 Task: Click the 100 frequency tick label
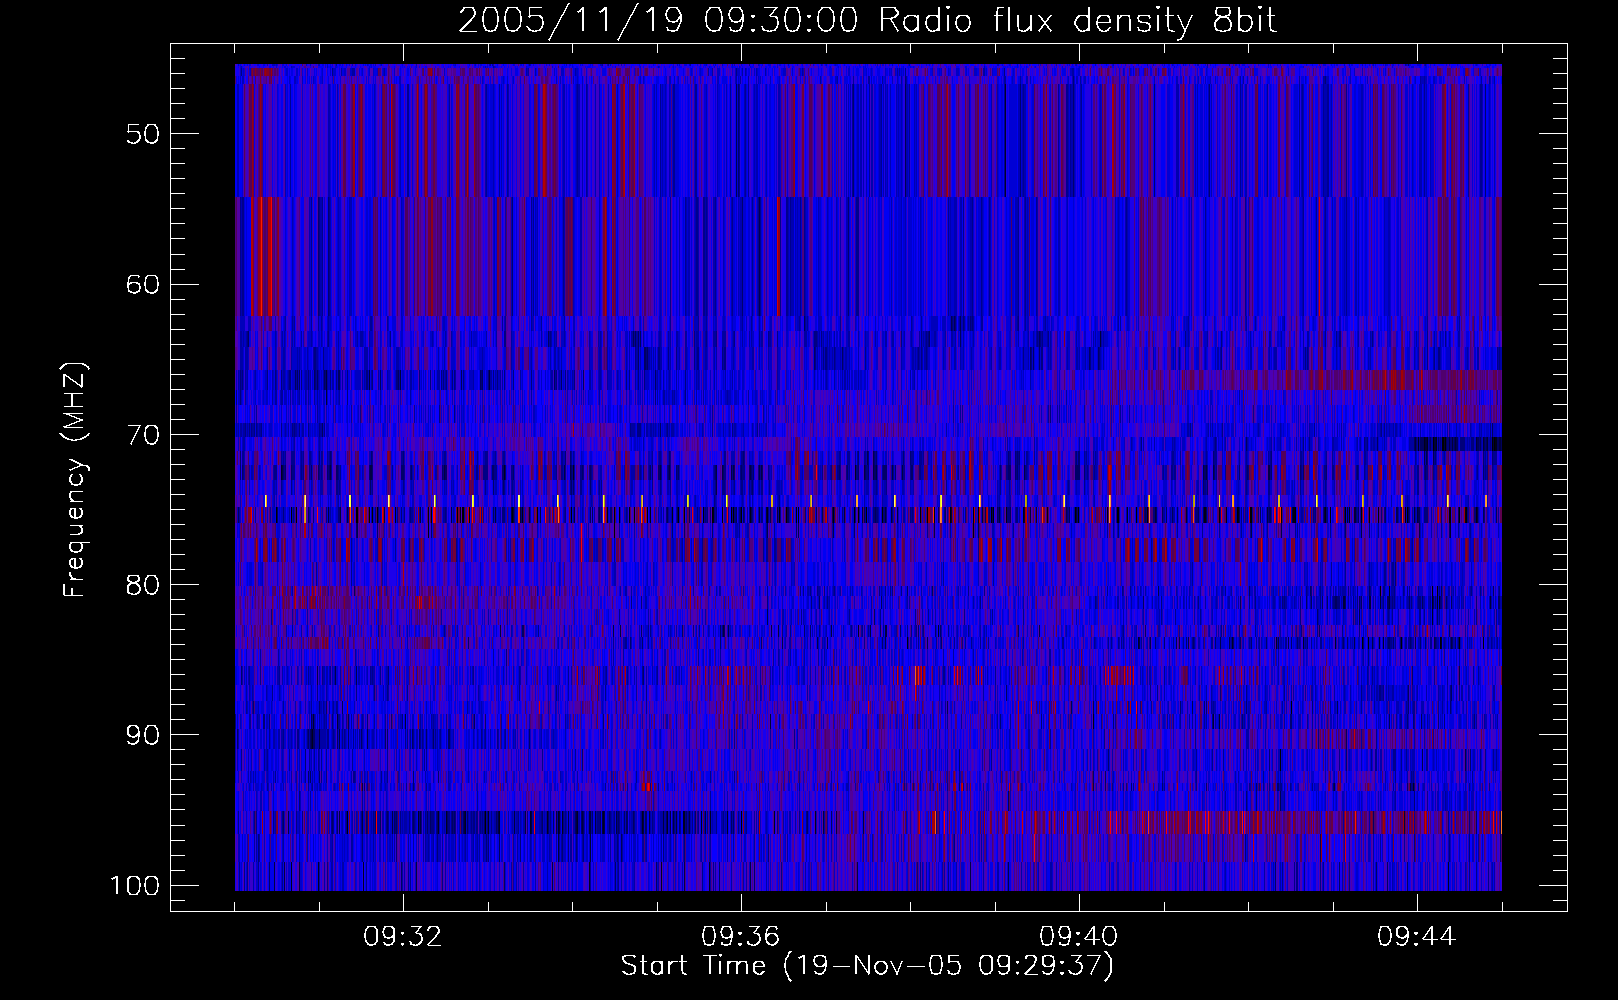tap(134, 886)
